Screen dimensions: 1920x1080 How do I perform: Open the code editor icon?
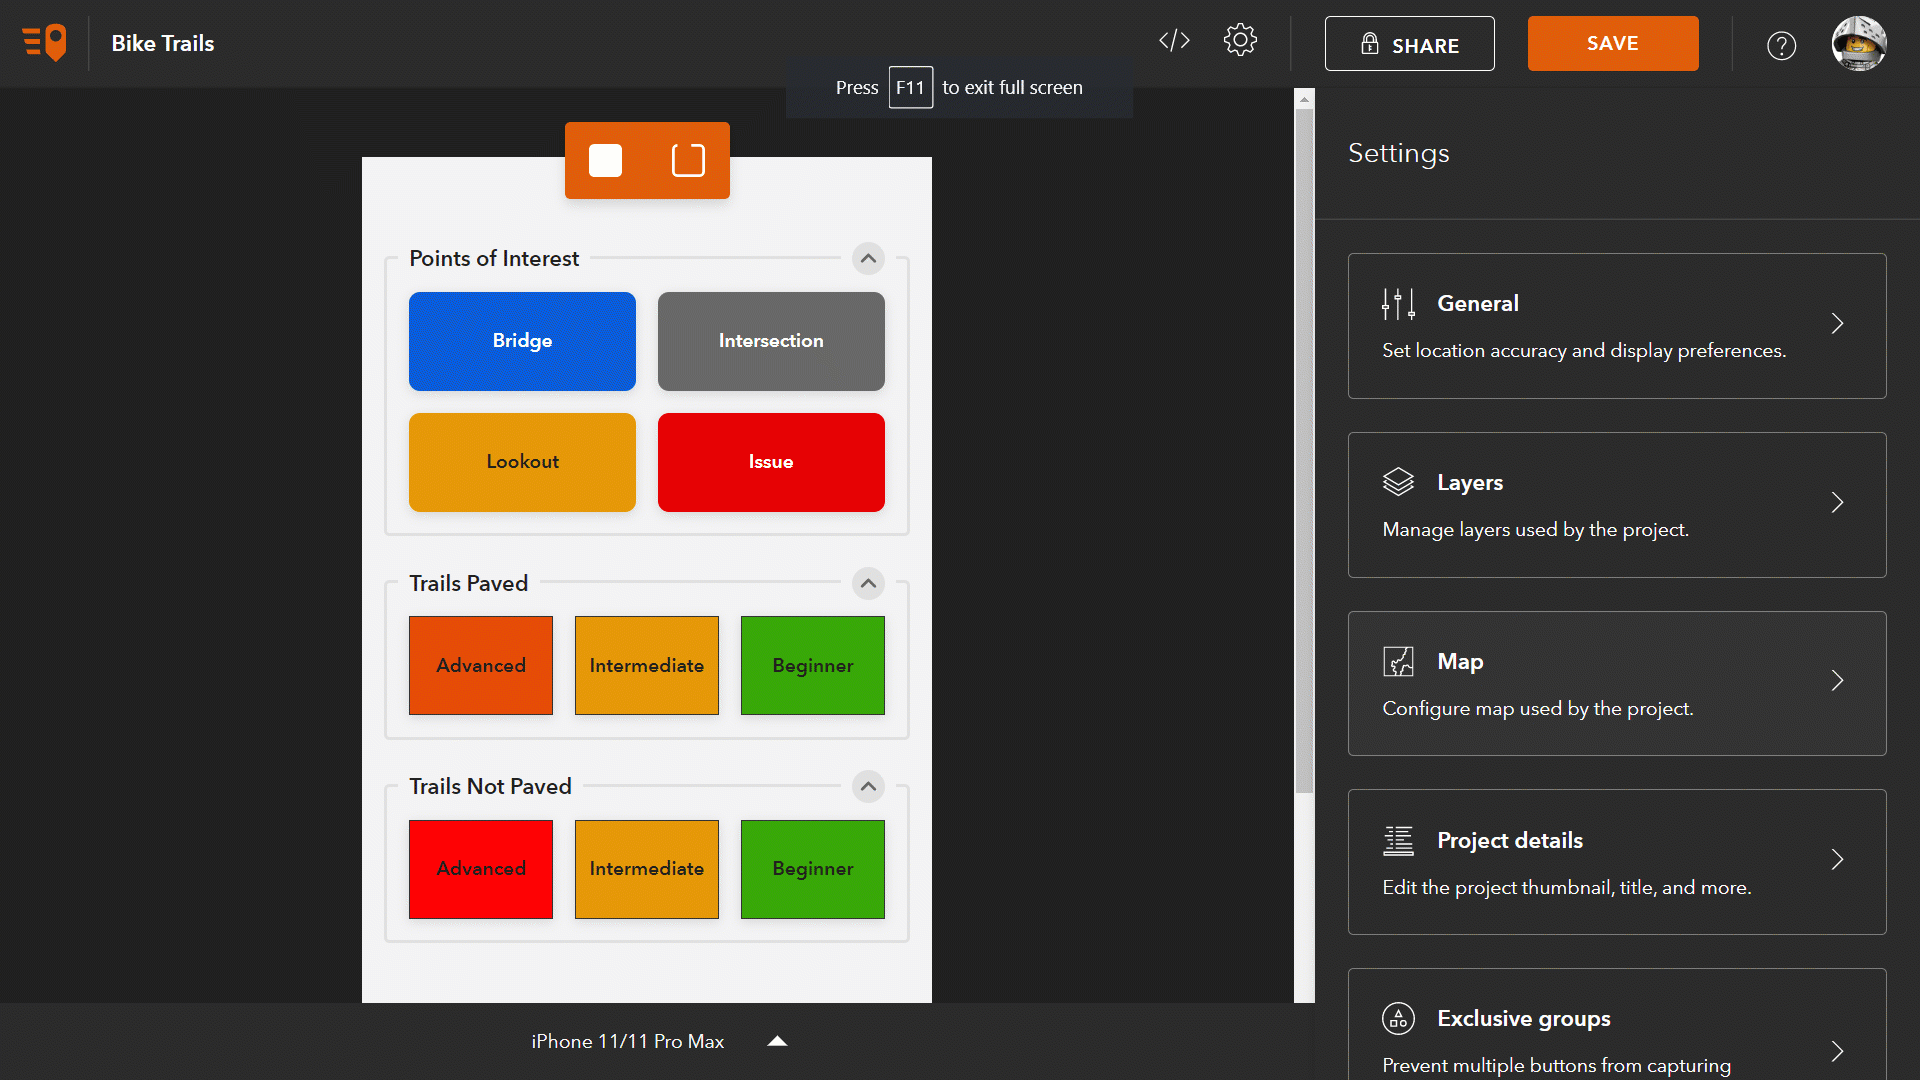pos(1174,41)
